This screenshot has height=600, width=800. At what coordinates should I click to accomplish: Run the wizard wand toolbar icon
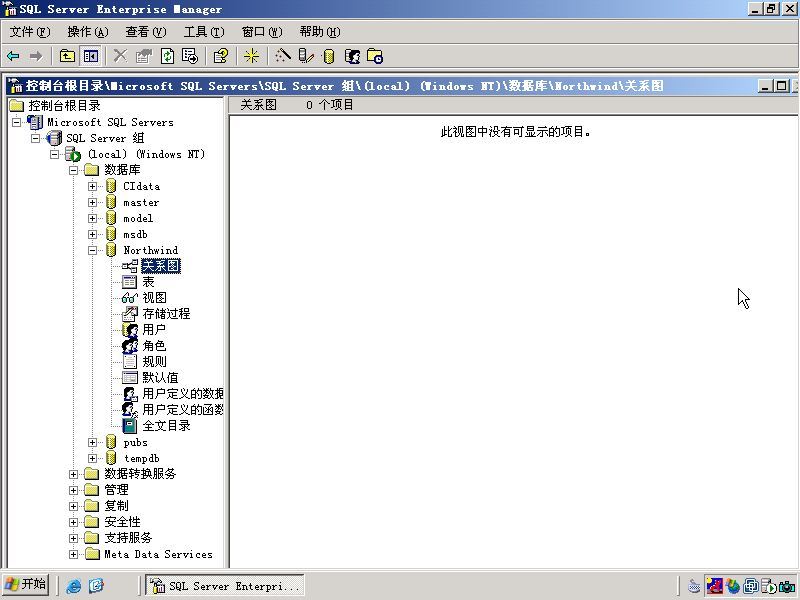tap(283, 56)
